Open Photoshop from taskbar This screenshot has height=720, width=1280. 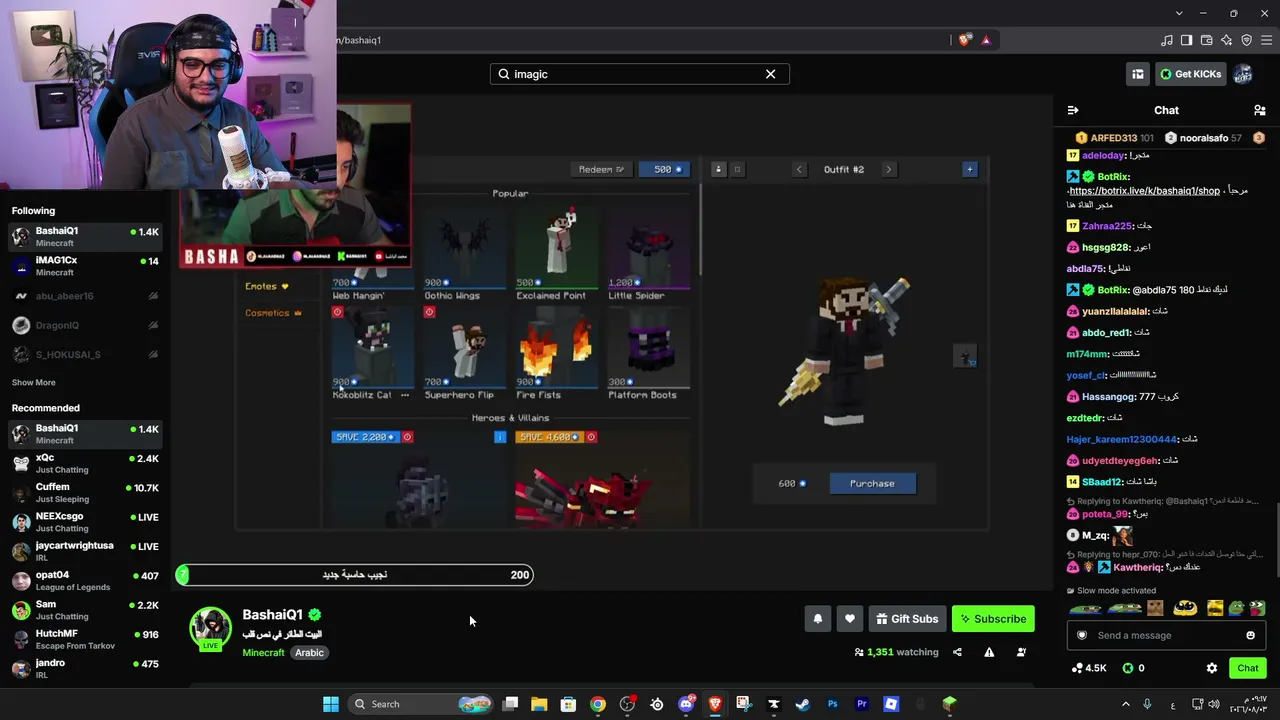pos(832,704)
